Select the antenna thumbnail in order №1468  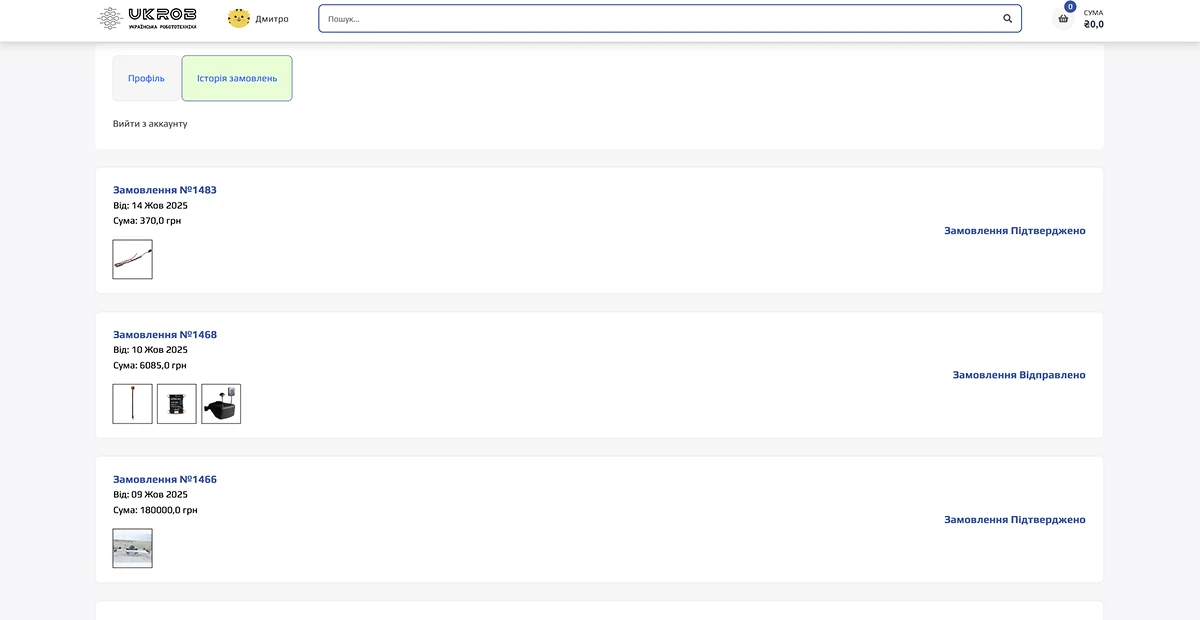point(133,404)
